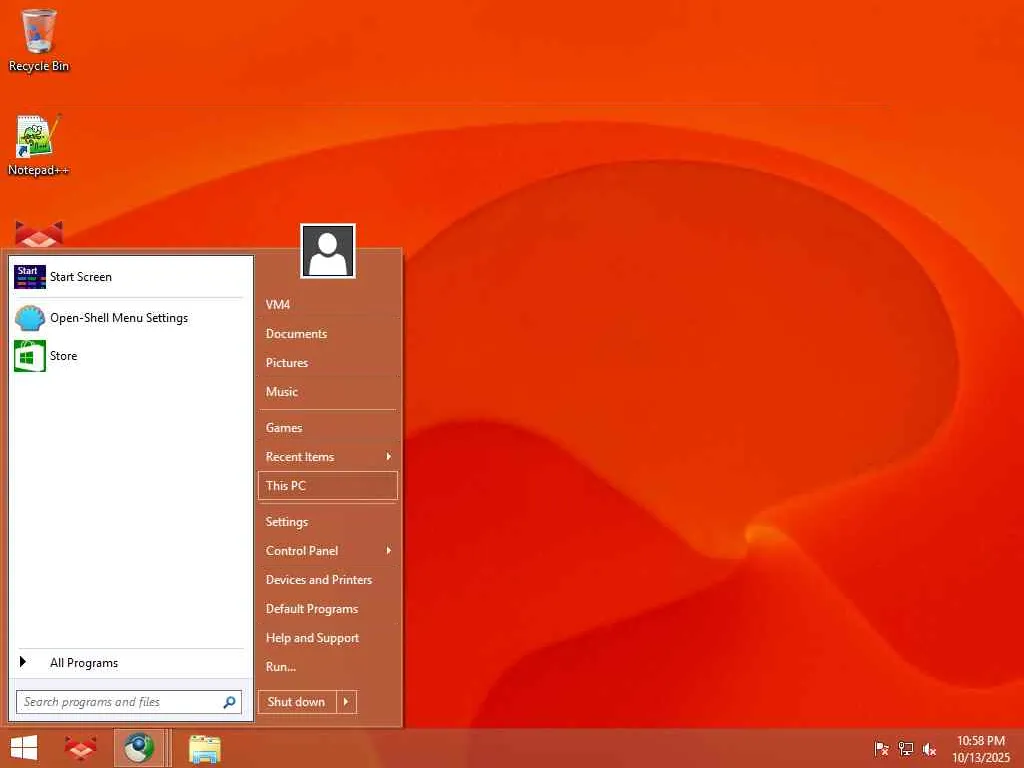1024x768 pixels.
Task: Click the Recent Items label
Action: 300,456
